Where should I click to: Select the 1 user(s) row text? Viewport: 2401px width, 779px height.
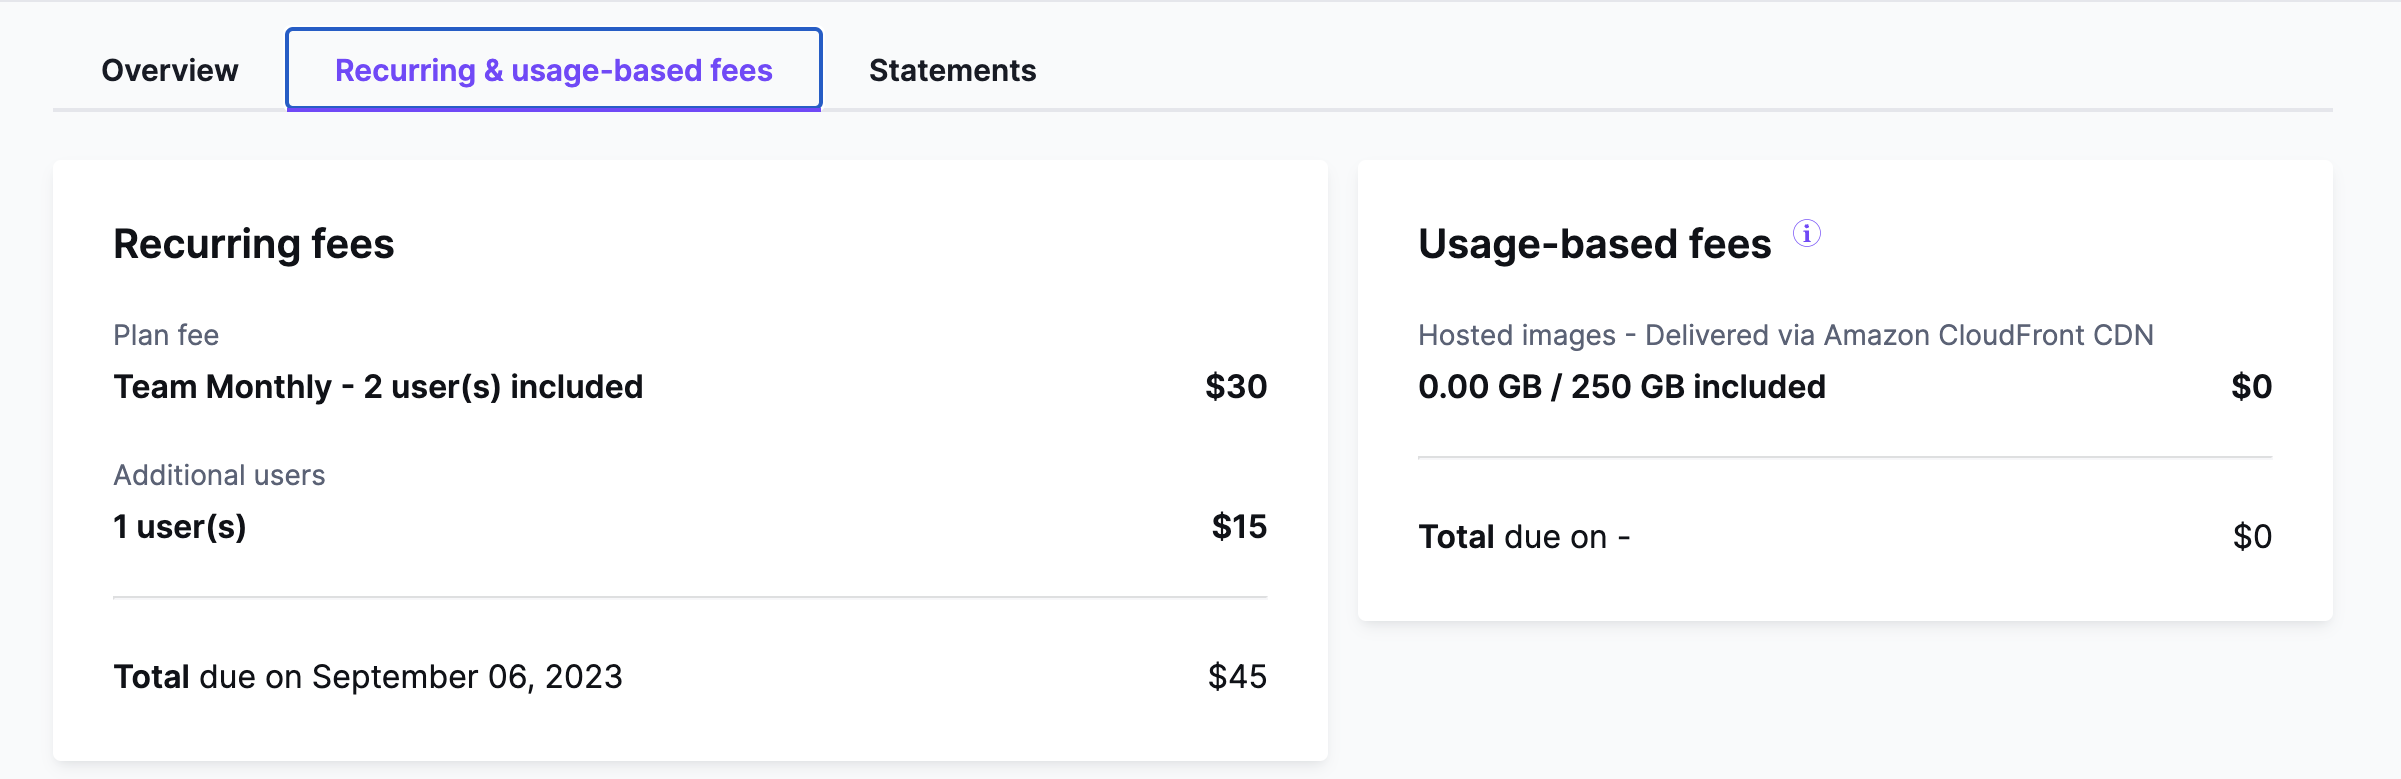click(x=180, y=527)
